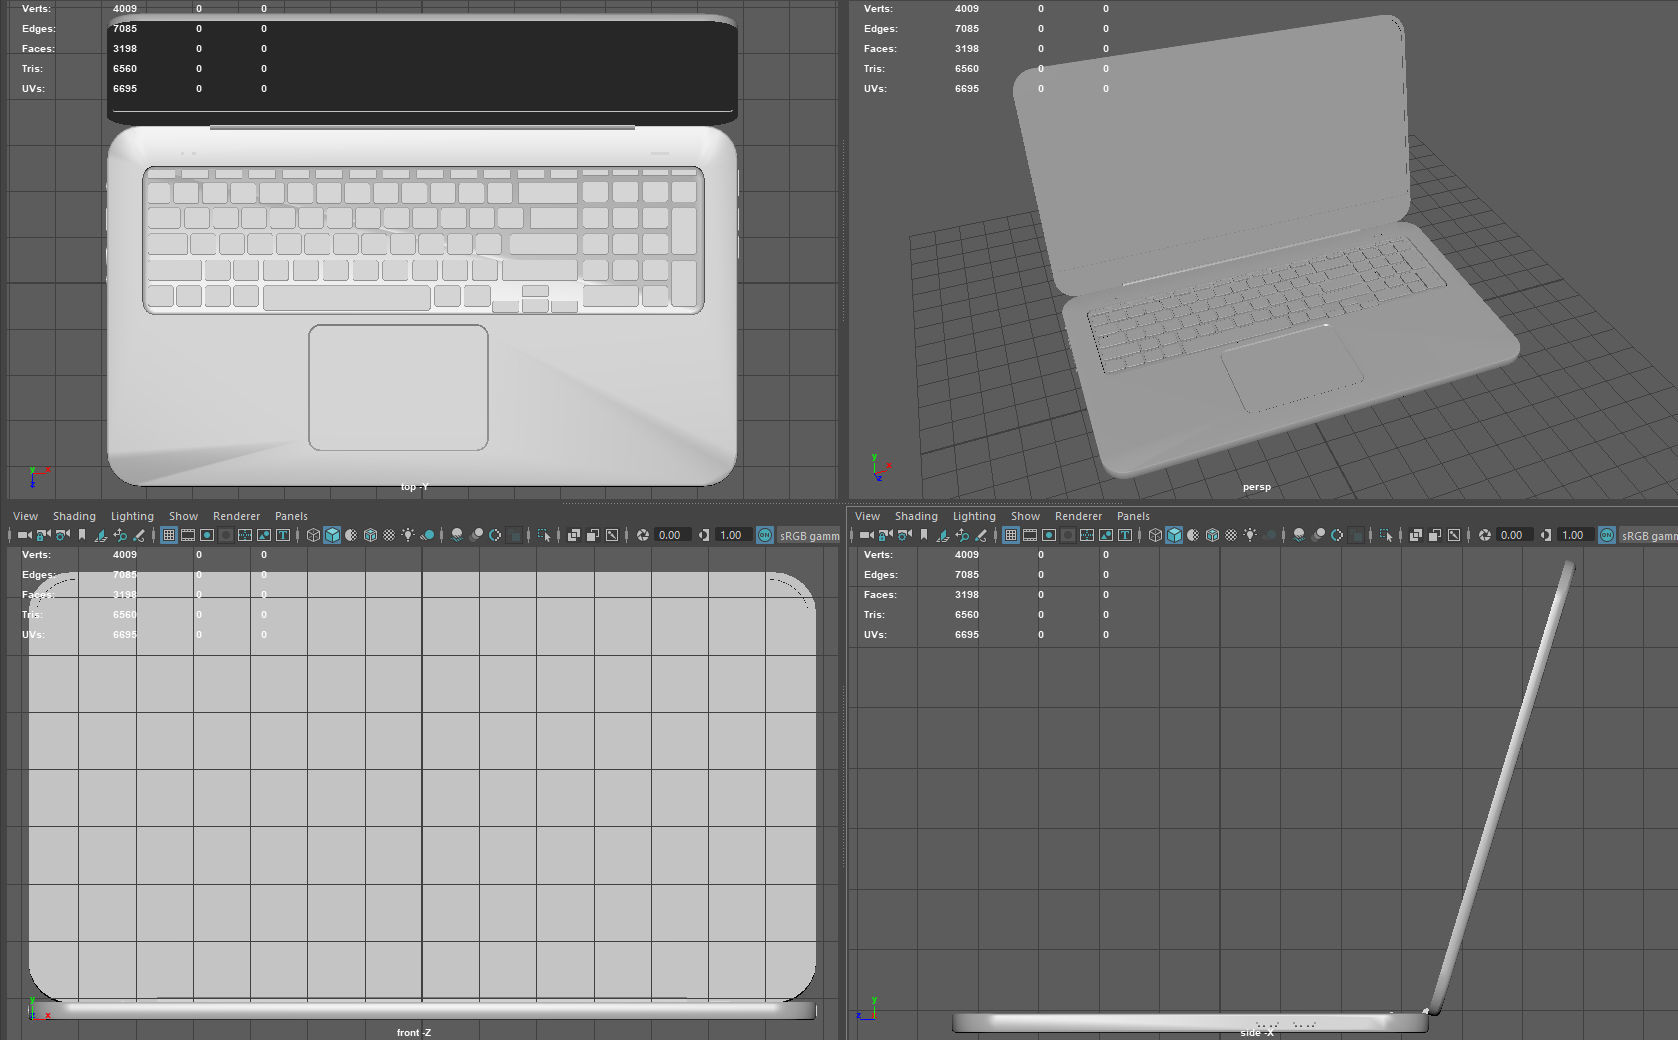Click Grease Pencil icon in front panel
This screenshot has width=1678, height=1040.
pyautogui.click(x=139, y=535)
